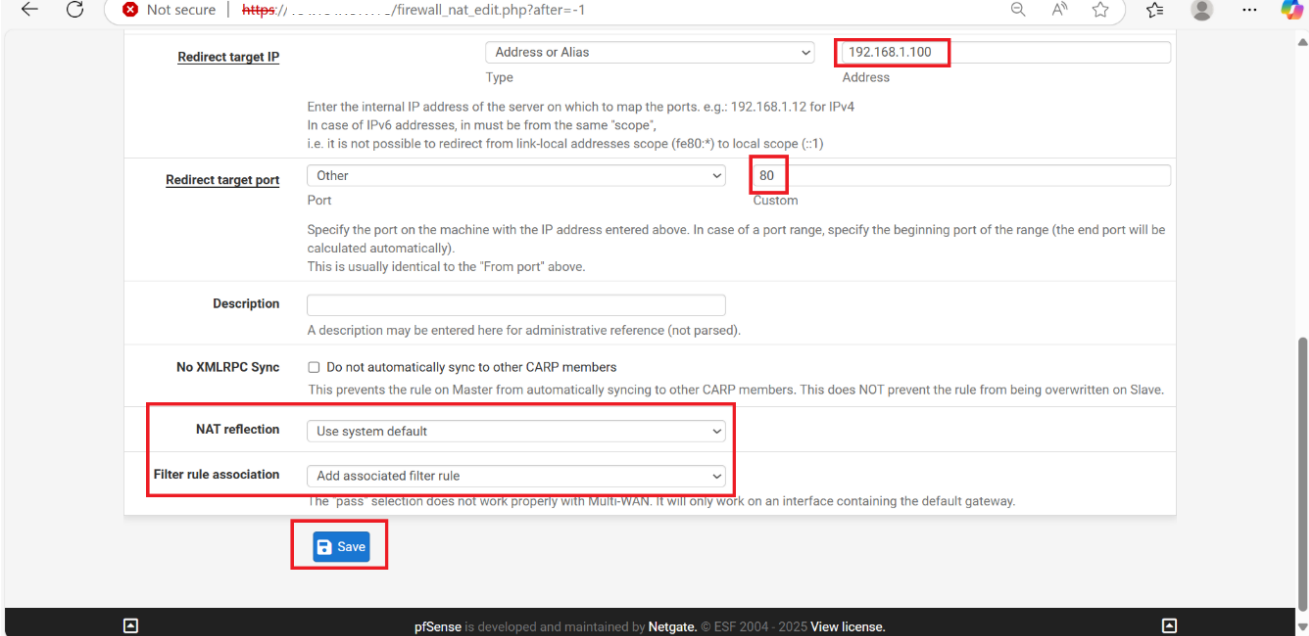The image size is (1309, 636).
Task: Add this page to favorites
Action: (x=1100, y=10)
